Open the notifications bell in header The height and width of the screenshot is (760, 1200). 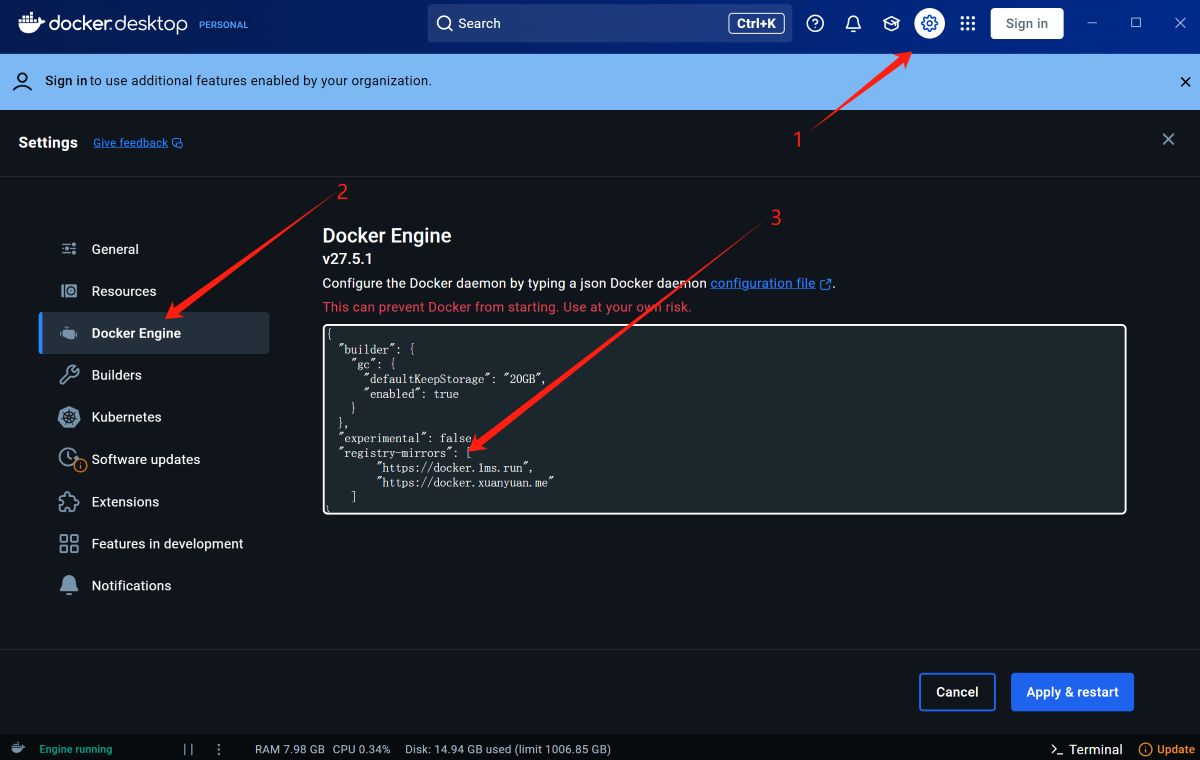click(x=853, y=24)
